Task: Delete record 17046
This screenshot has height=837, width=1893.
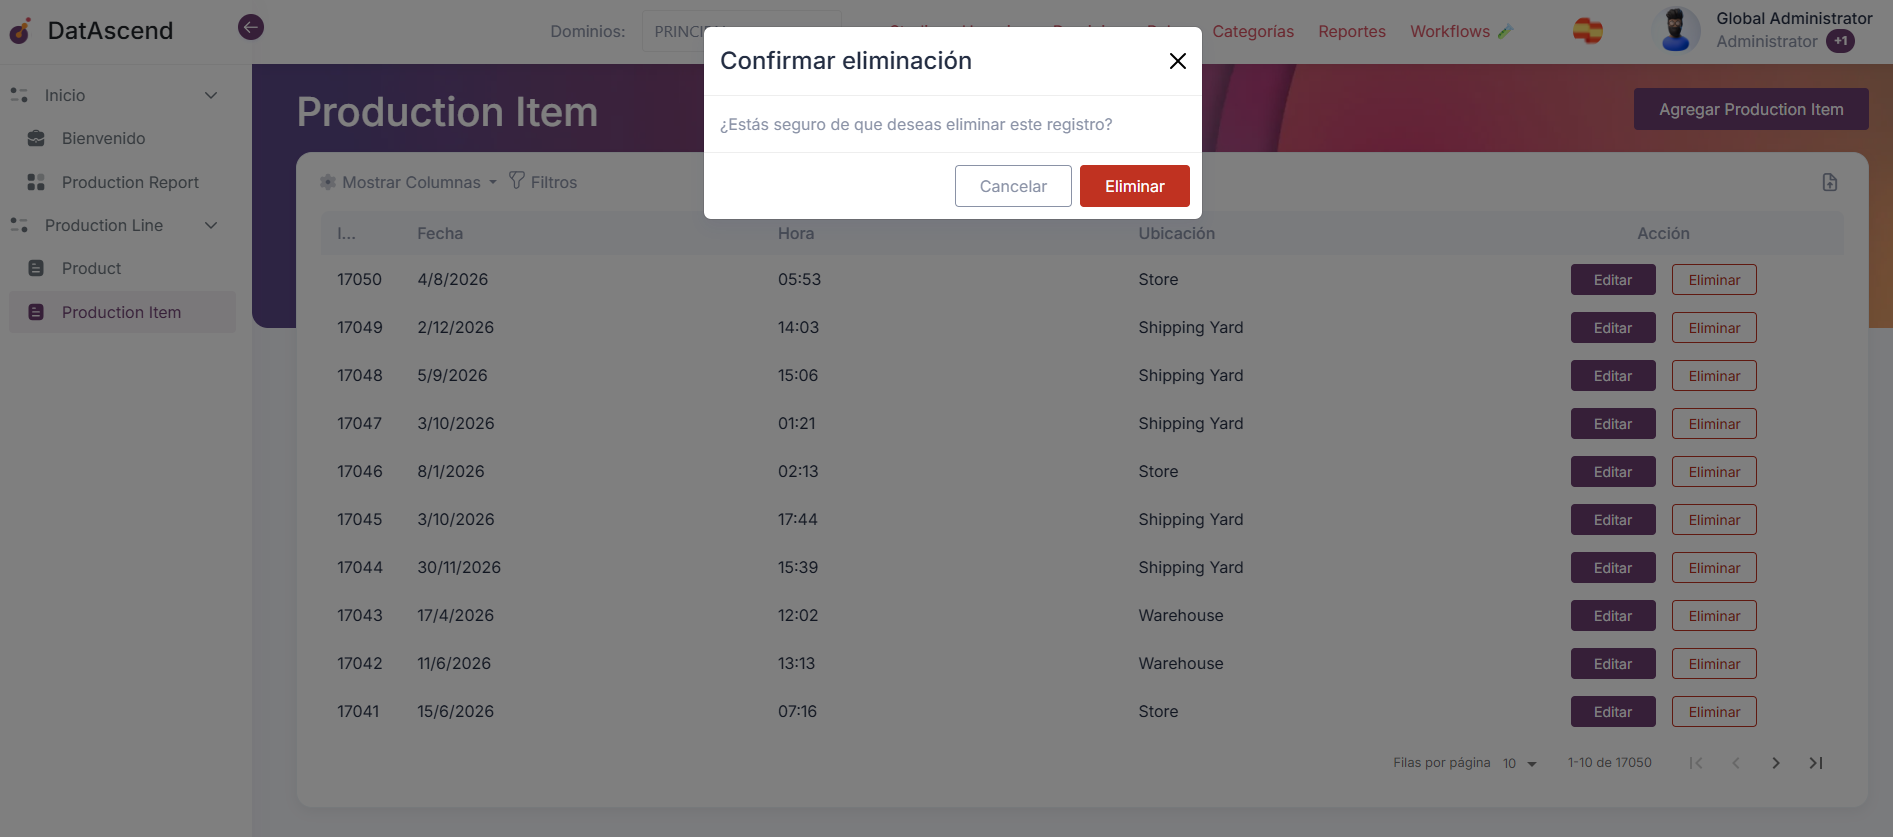Action: 1714,472
